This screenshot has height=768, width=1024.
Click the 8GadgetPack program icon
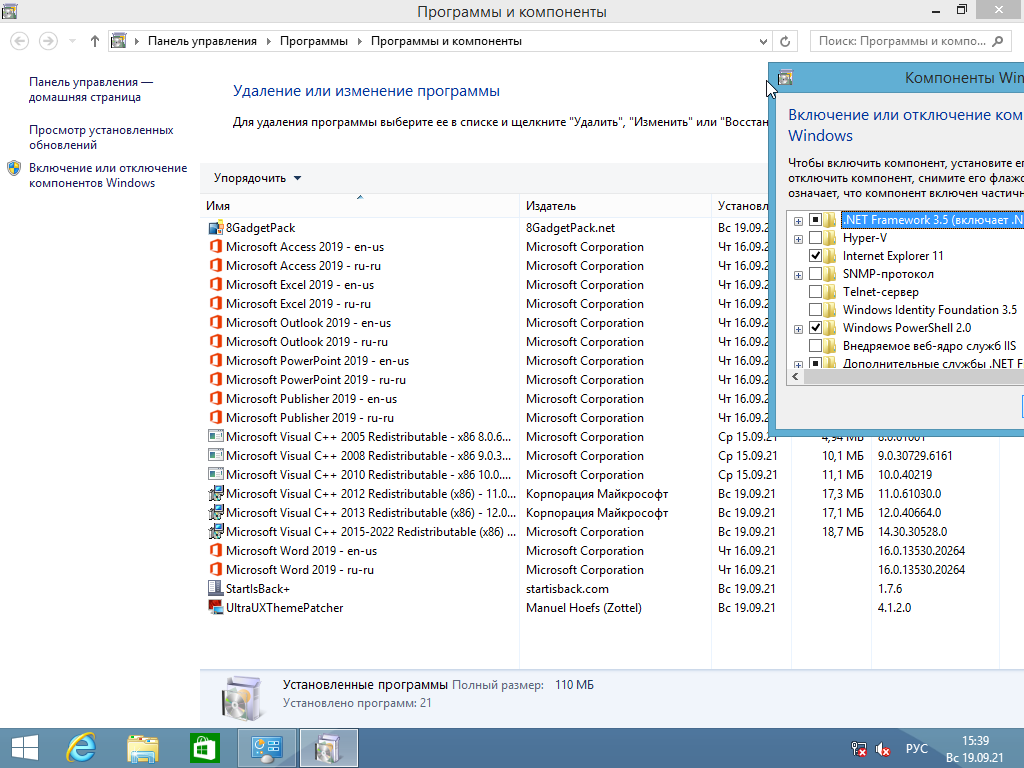(216, 228)
